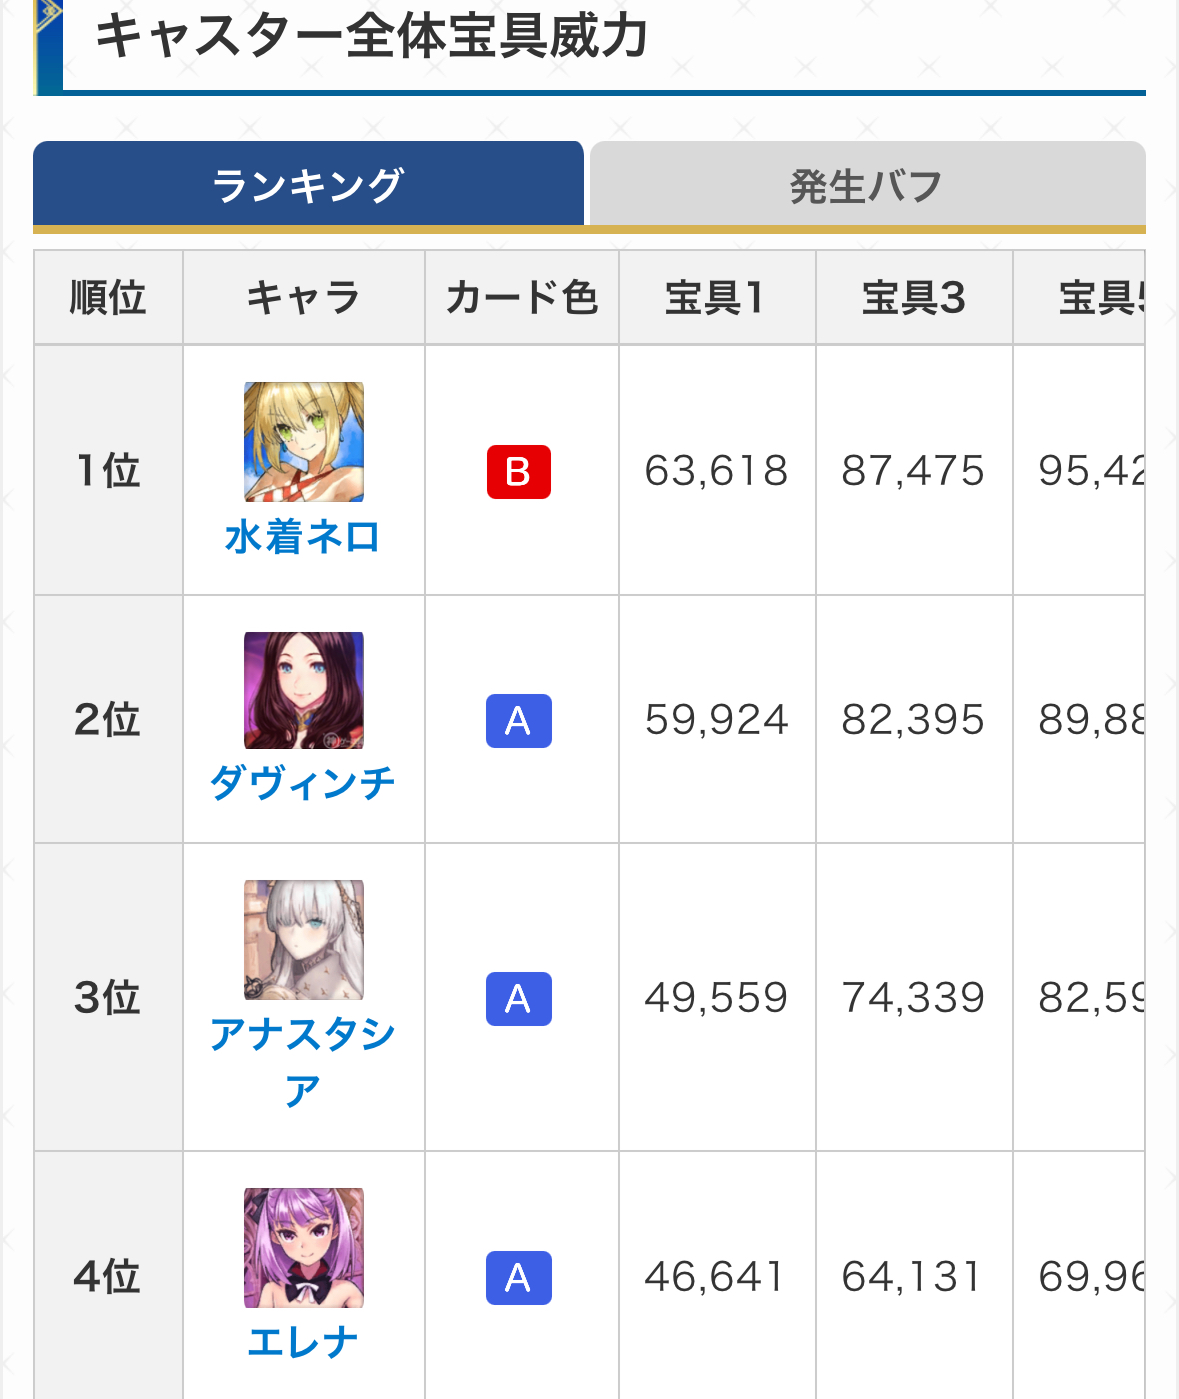This screenshot has width=1179, height=1399.
Task: Click the アナスタシア character portrait
Action: 304,940
